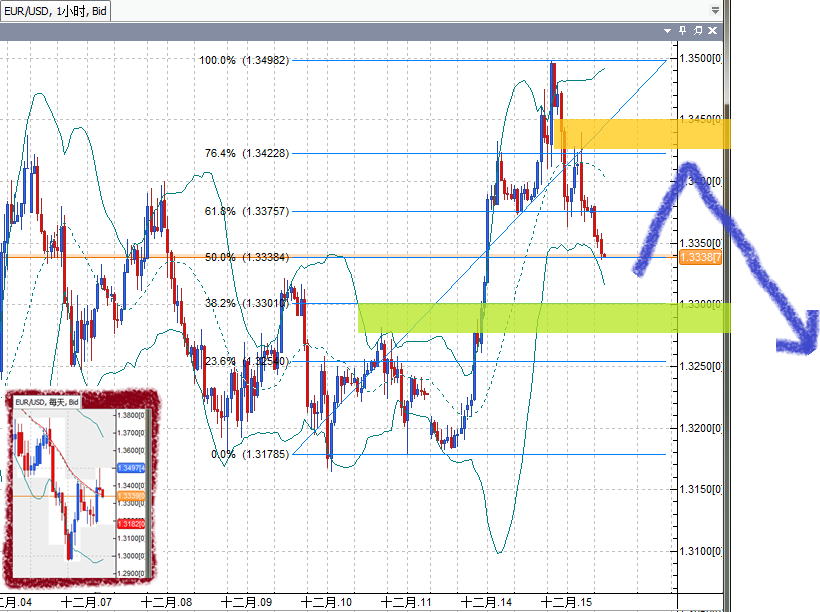Viewport: 820px width, 612px height.
Task: Click the inset chart title EUR/USD, 每天, Bid
Action: [x=47, y=402]
